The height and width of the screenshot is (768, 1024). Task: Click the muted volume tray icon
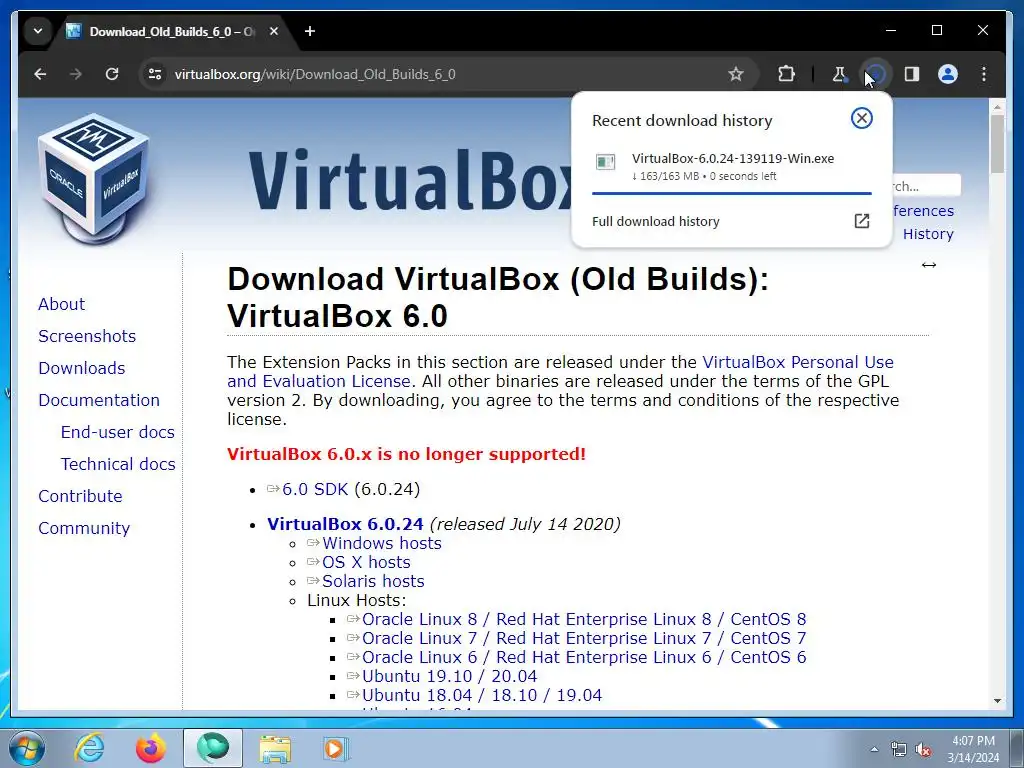923,750
